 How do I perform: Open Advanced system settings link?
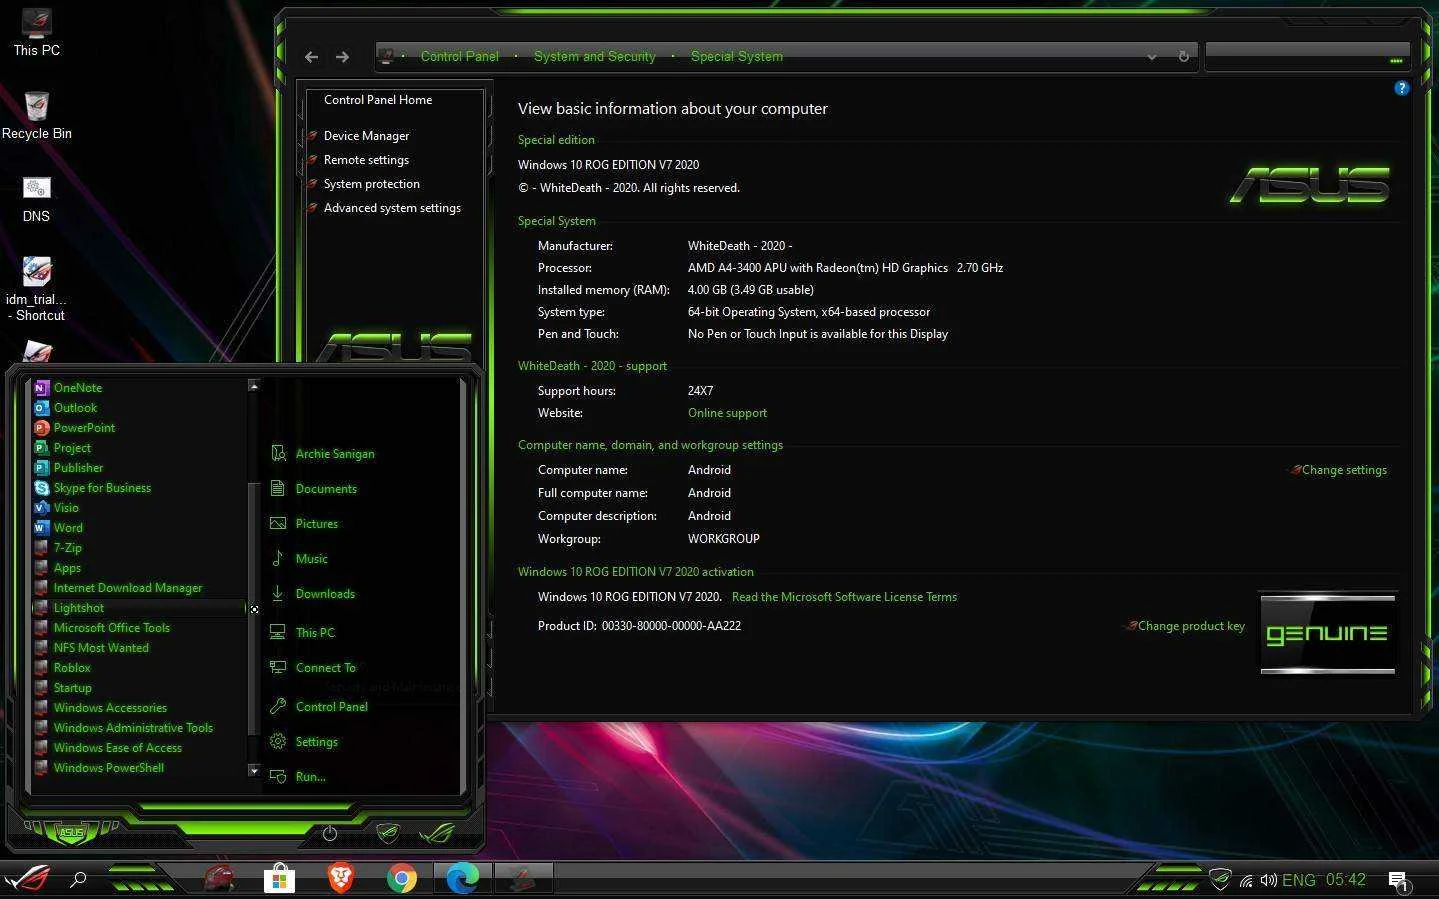tap(392, 208)
